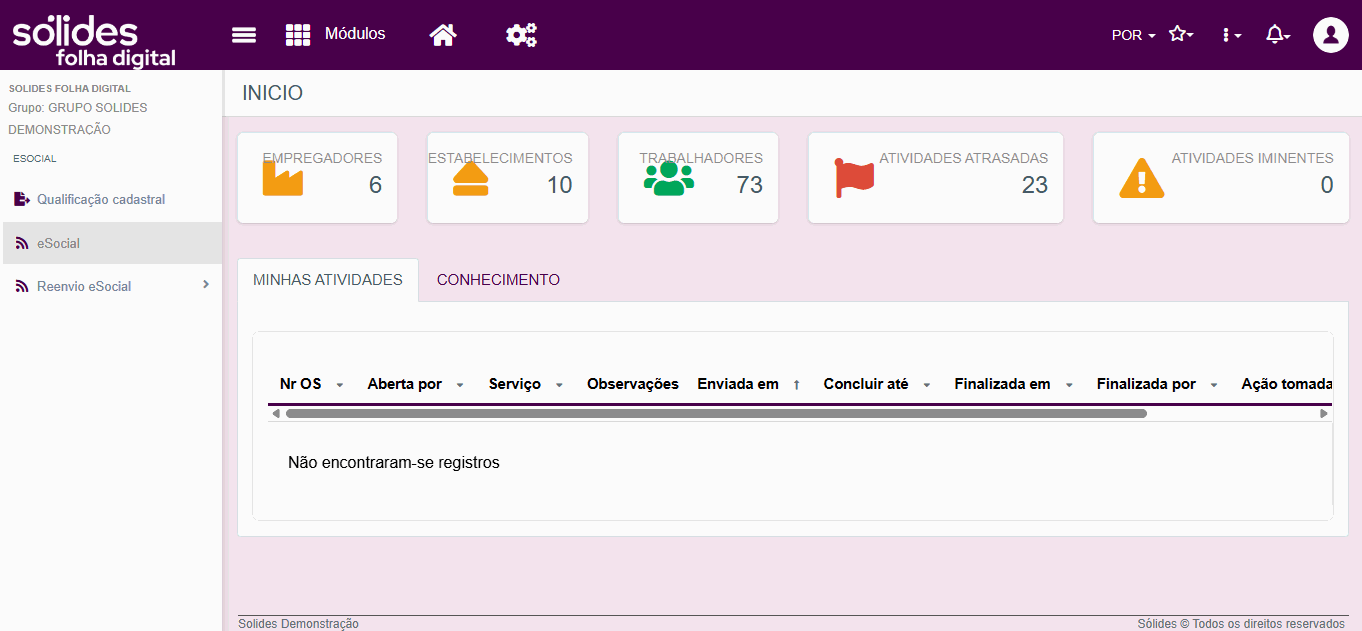Click the eSocial feed icon in sidebar
Screen dimensions: 1362x631
pos(22,243)
